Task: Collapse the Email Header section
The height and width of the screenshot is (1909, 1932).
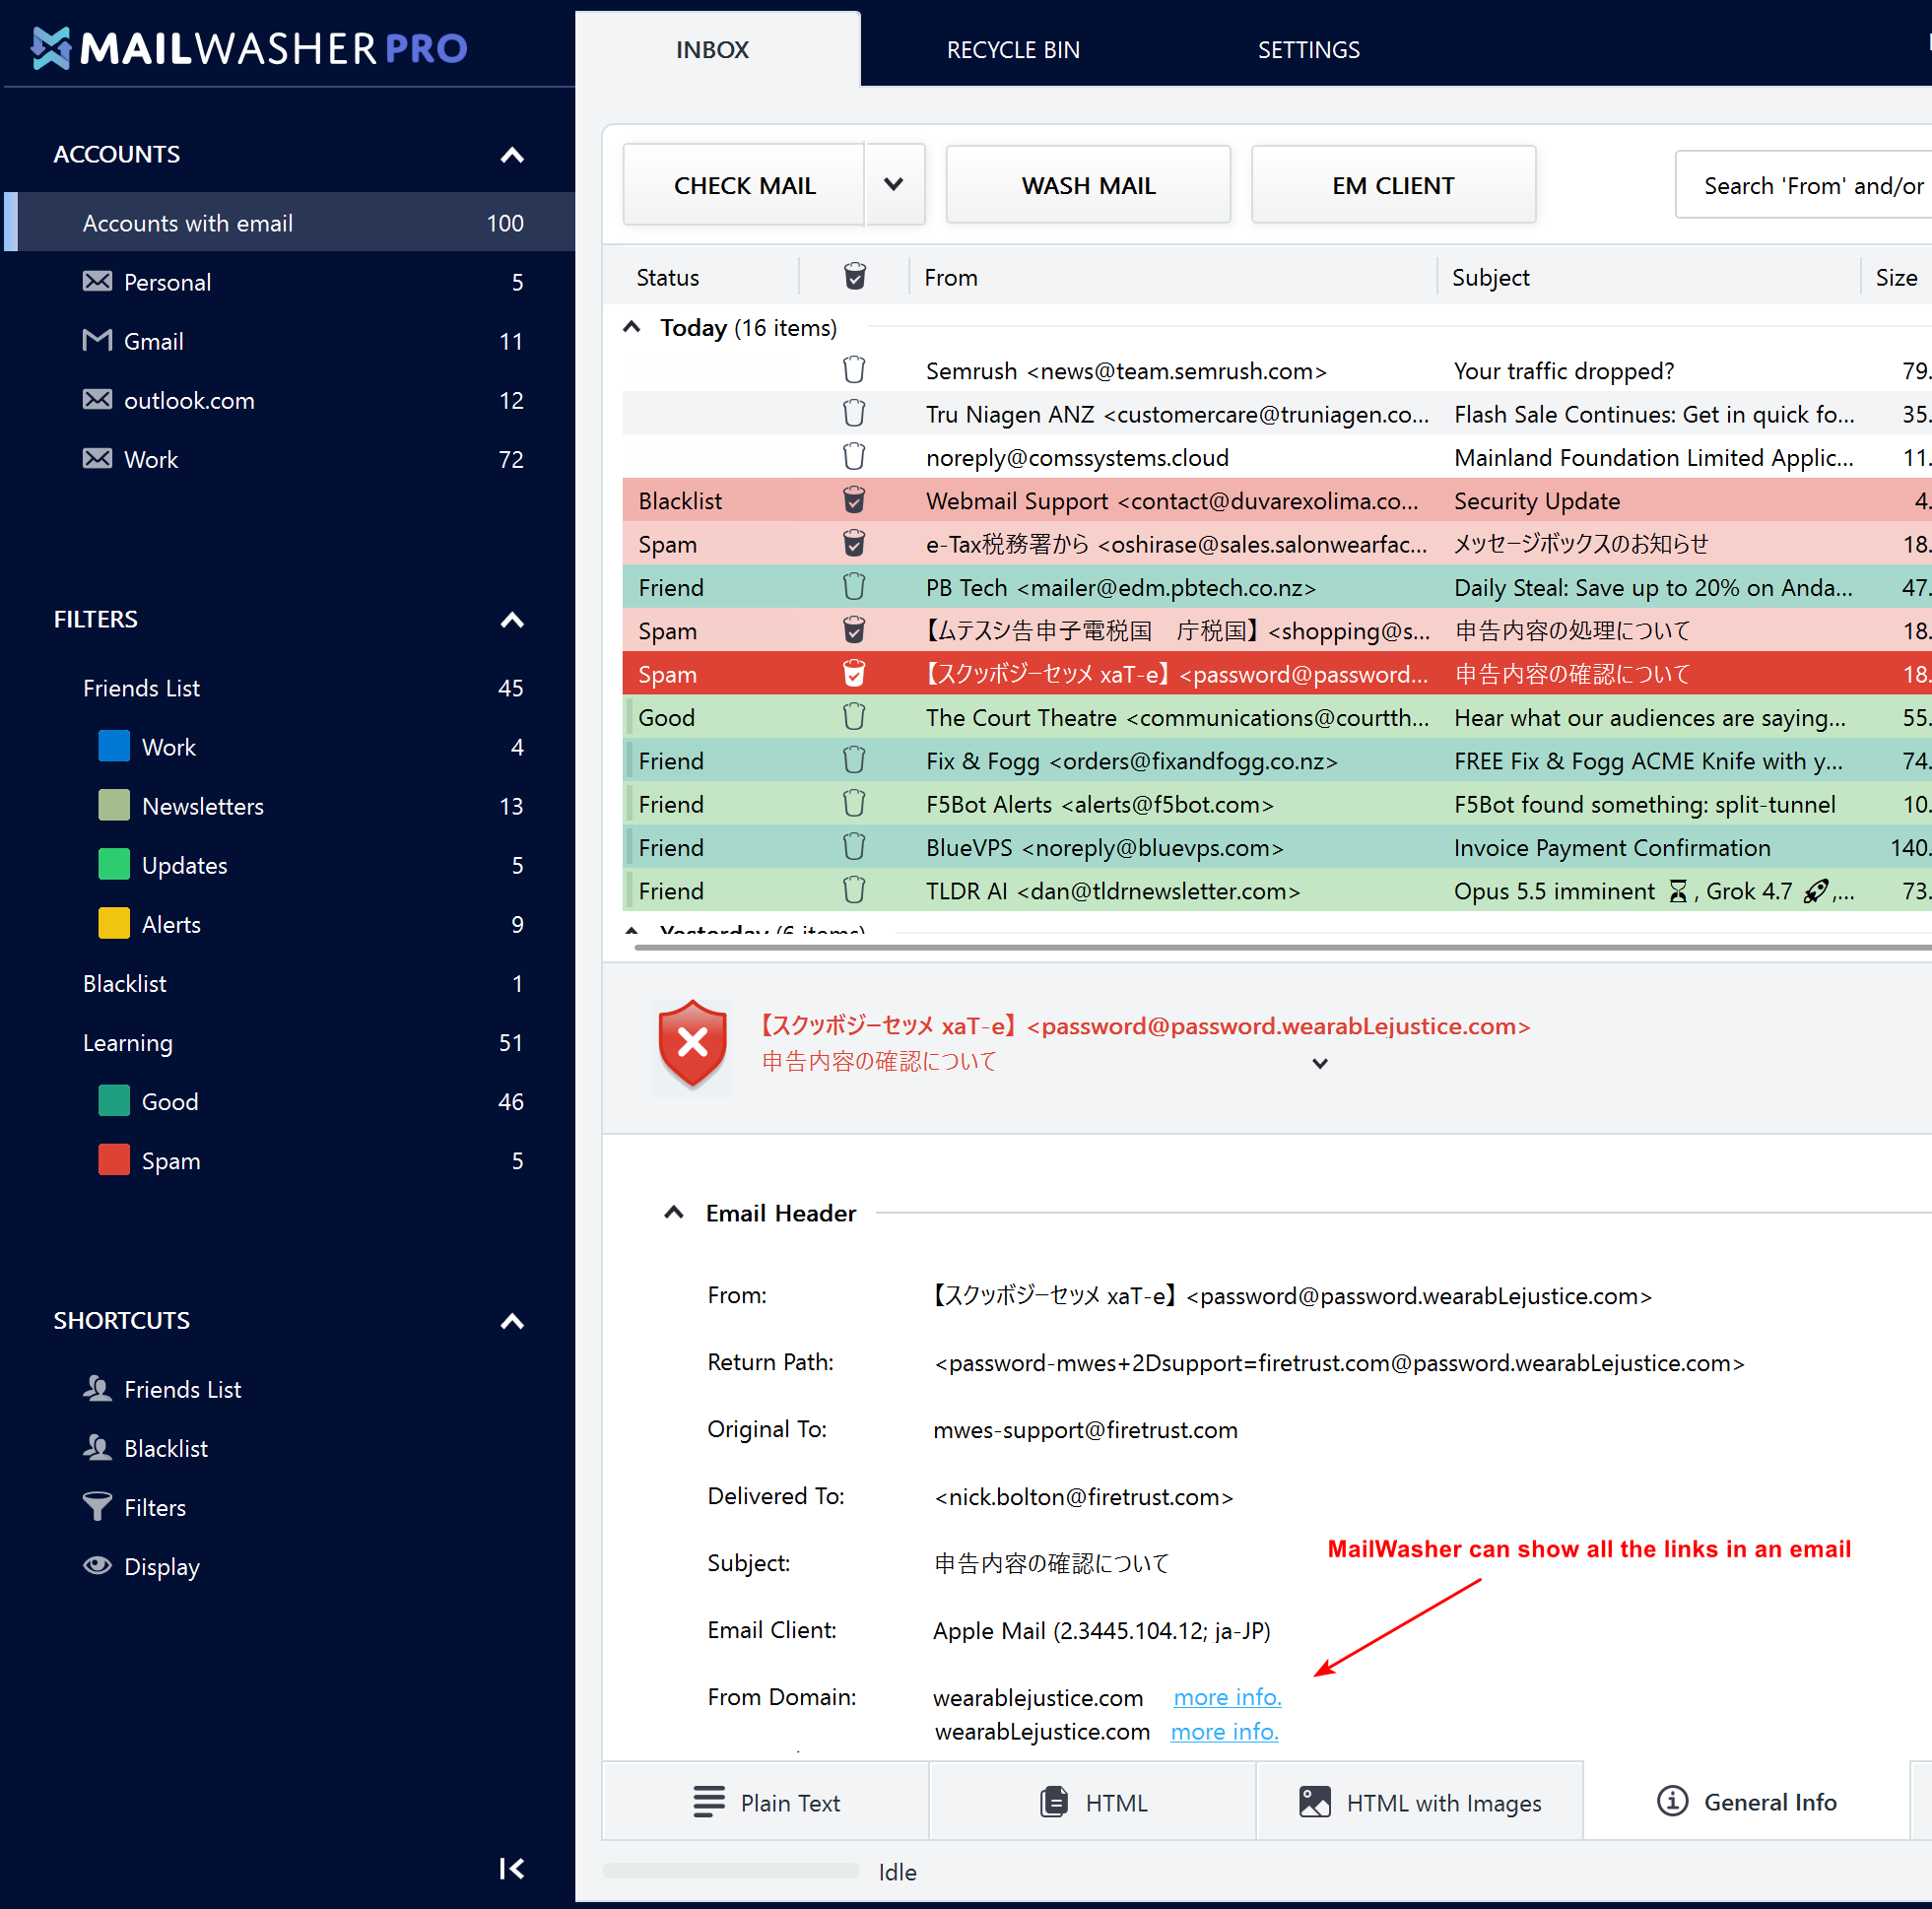Action: coord(674,1212)
